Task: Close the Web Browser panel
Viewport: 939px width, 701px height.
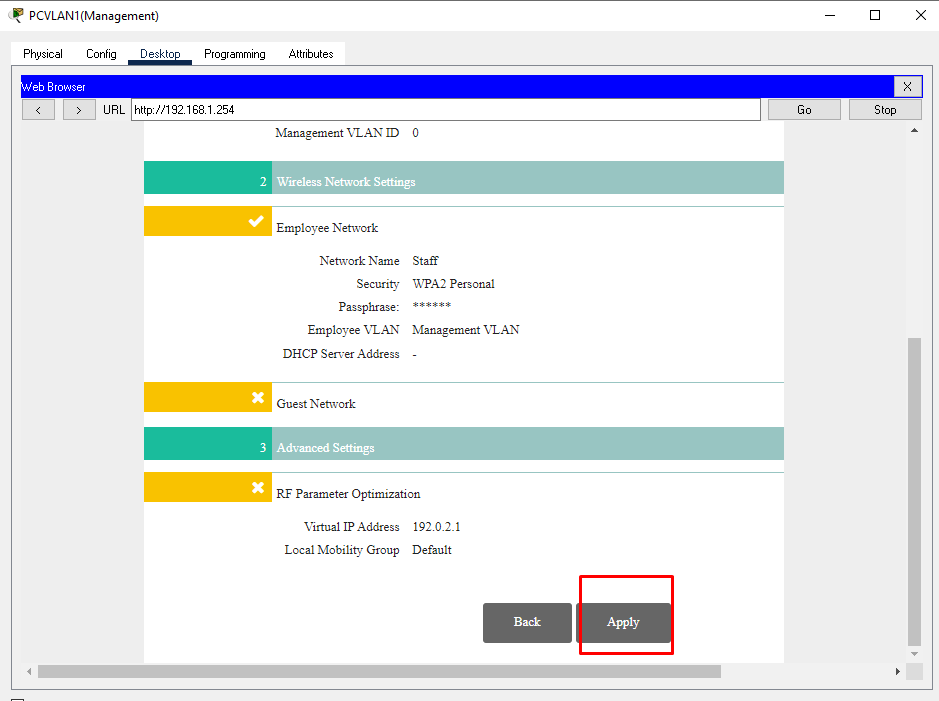Action: tap(907, 87)
